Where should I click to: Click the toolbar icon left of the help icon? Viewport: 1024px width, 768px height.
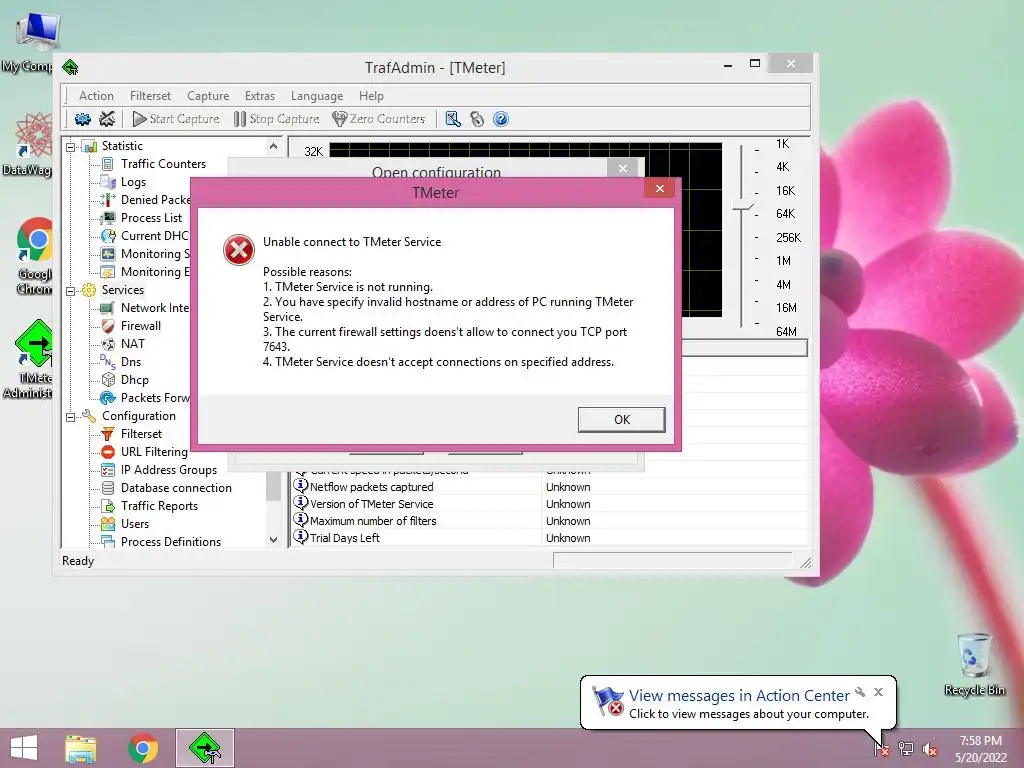point(477,119)
